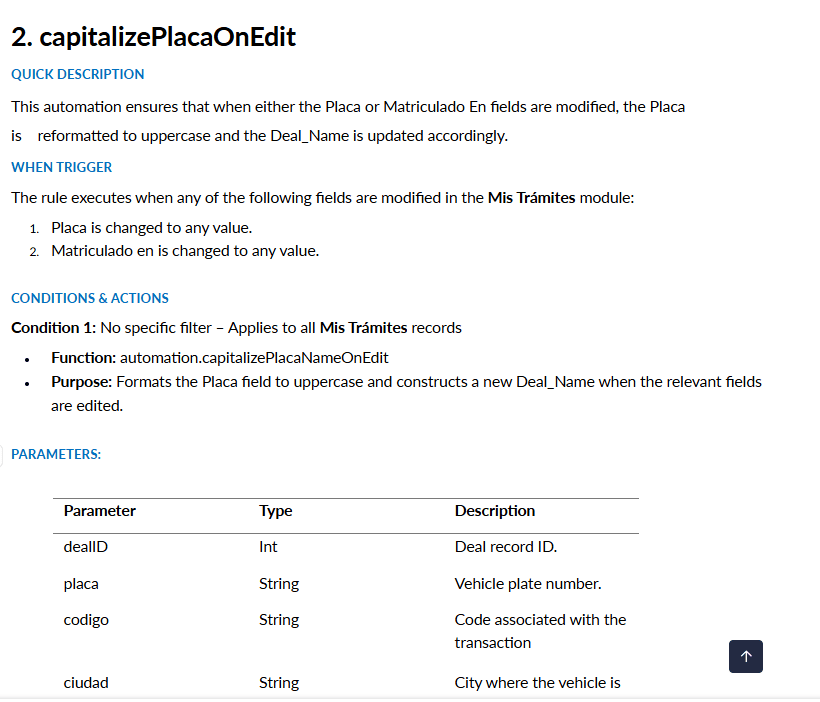Click the QUICK DESCRIPTION section label
Image resolution: width=820 pixels, height=702 pixels.
[x=77, y=74]
